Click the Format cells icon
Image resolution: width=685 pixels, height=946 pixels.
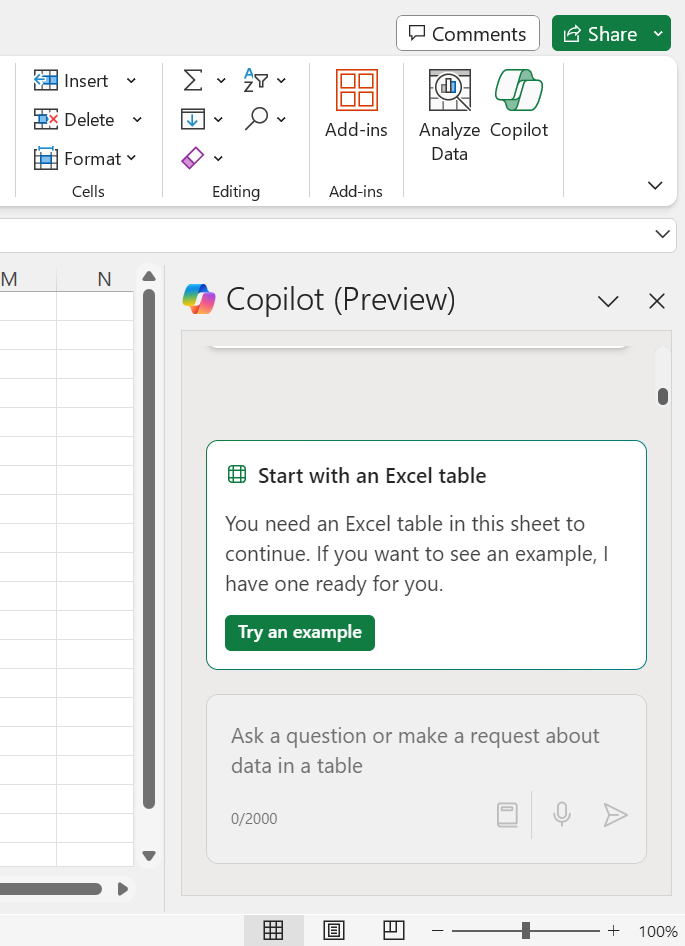pyautogui.click(x=46, y=159)
